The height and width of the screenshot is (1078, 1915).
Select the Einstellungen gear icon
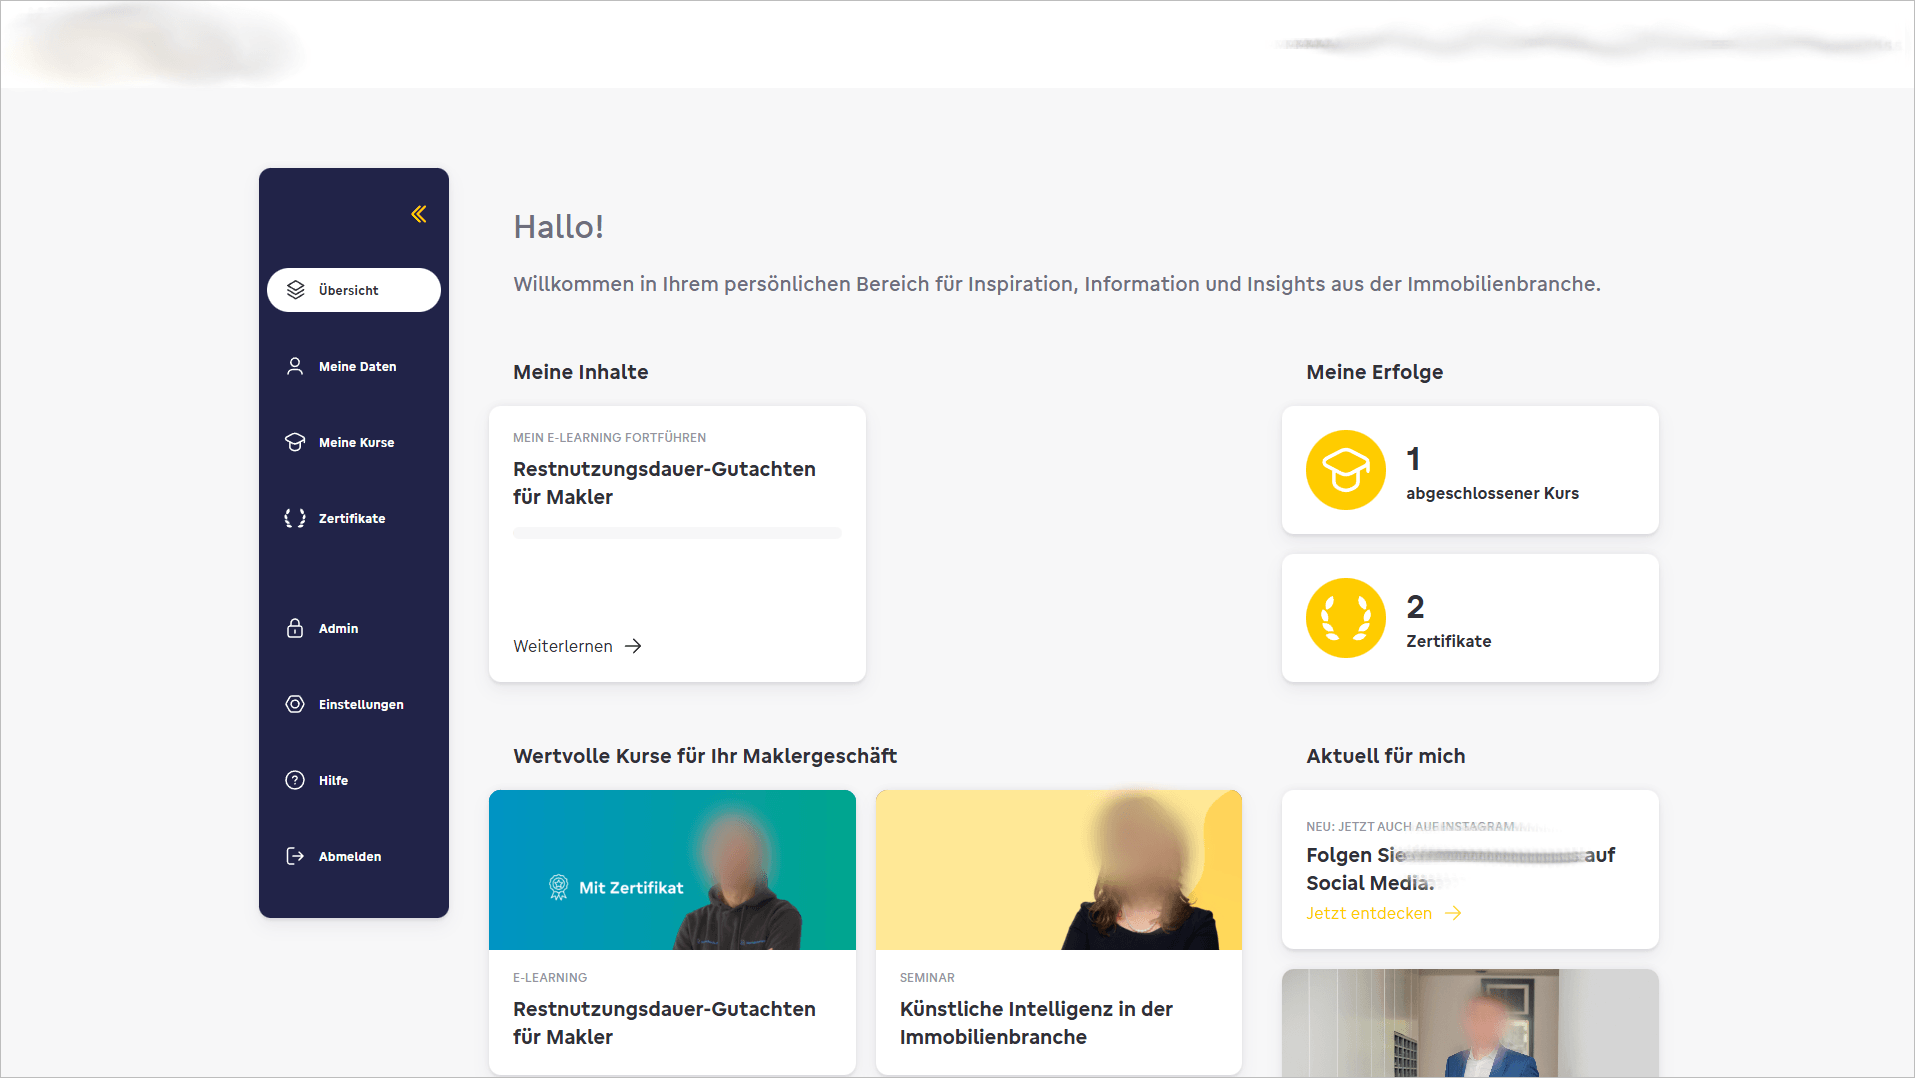(x=294, y=704)
